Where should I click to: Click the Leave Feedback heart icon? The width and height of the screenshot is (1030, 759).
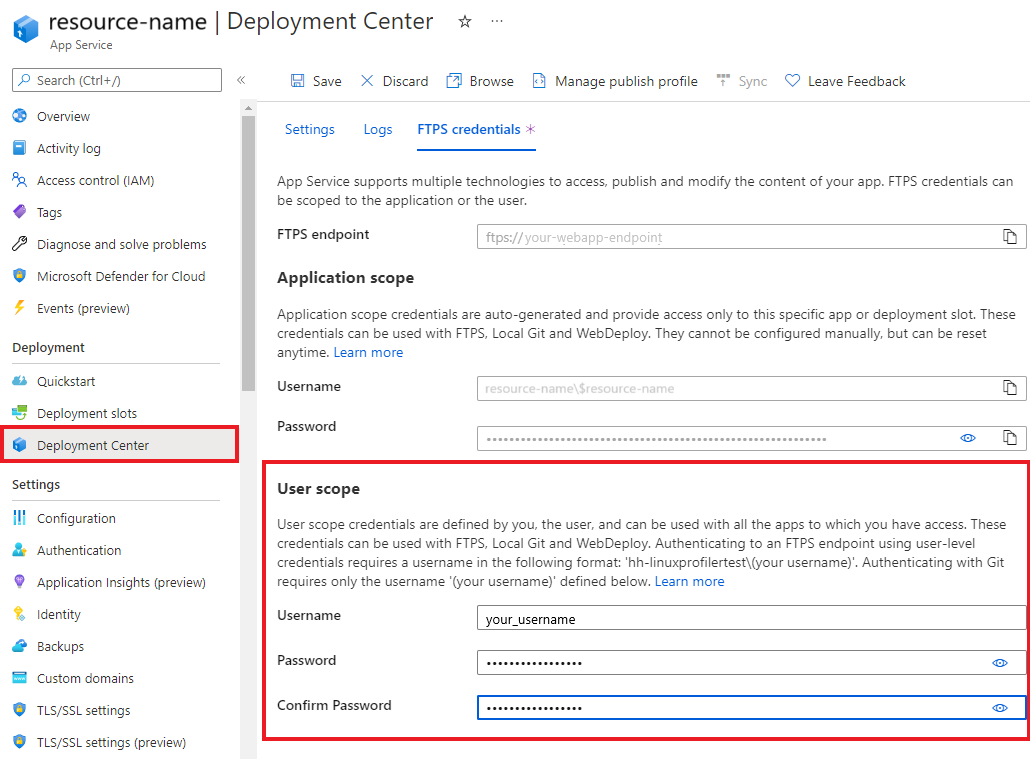coord(792,81)
